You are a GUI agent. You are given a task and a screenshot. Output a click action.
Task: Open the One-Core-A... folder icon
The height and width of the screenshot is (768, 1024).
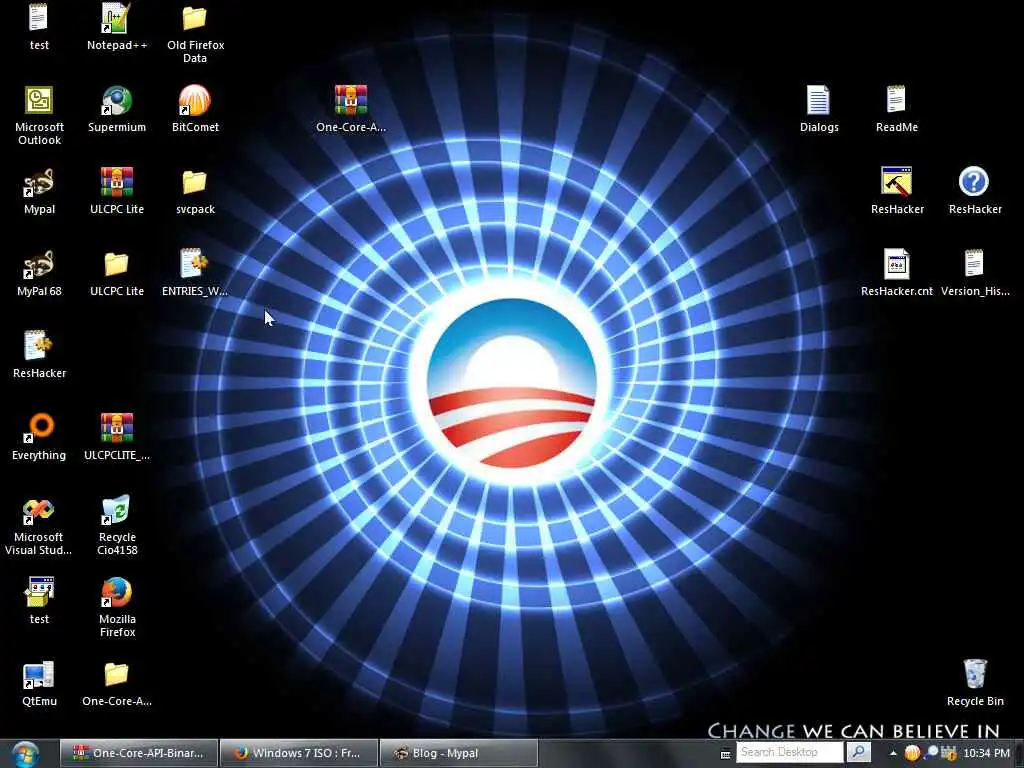(x=117, y=675)
